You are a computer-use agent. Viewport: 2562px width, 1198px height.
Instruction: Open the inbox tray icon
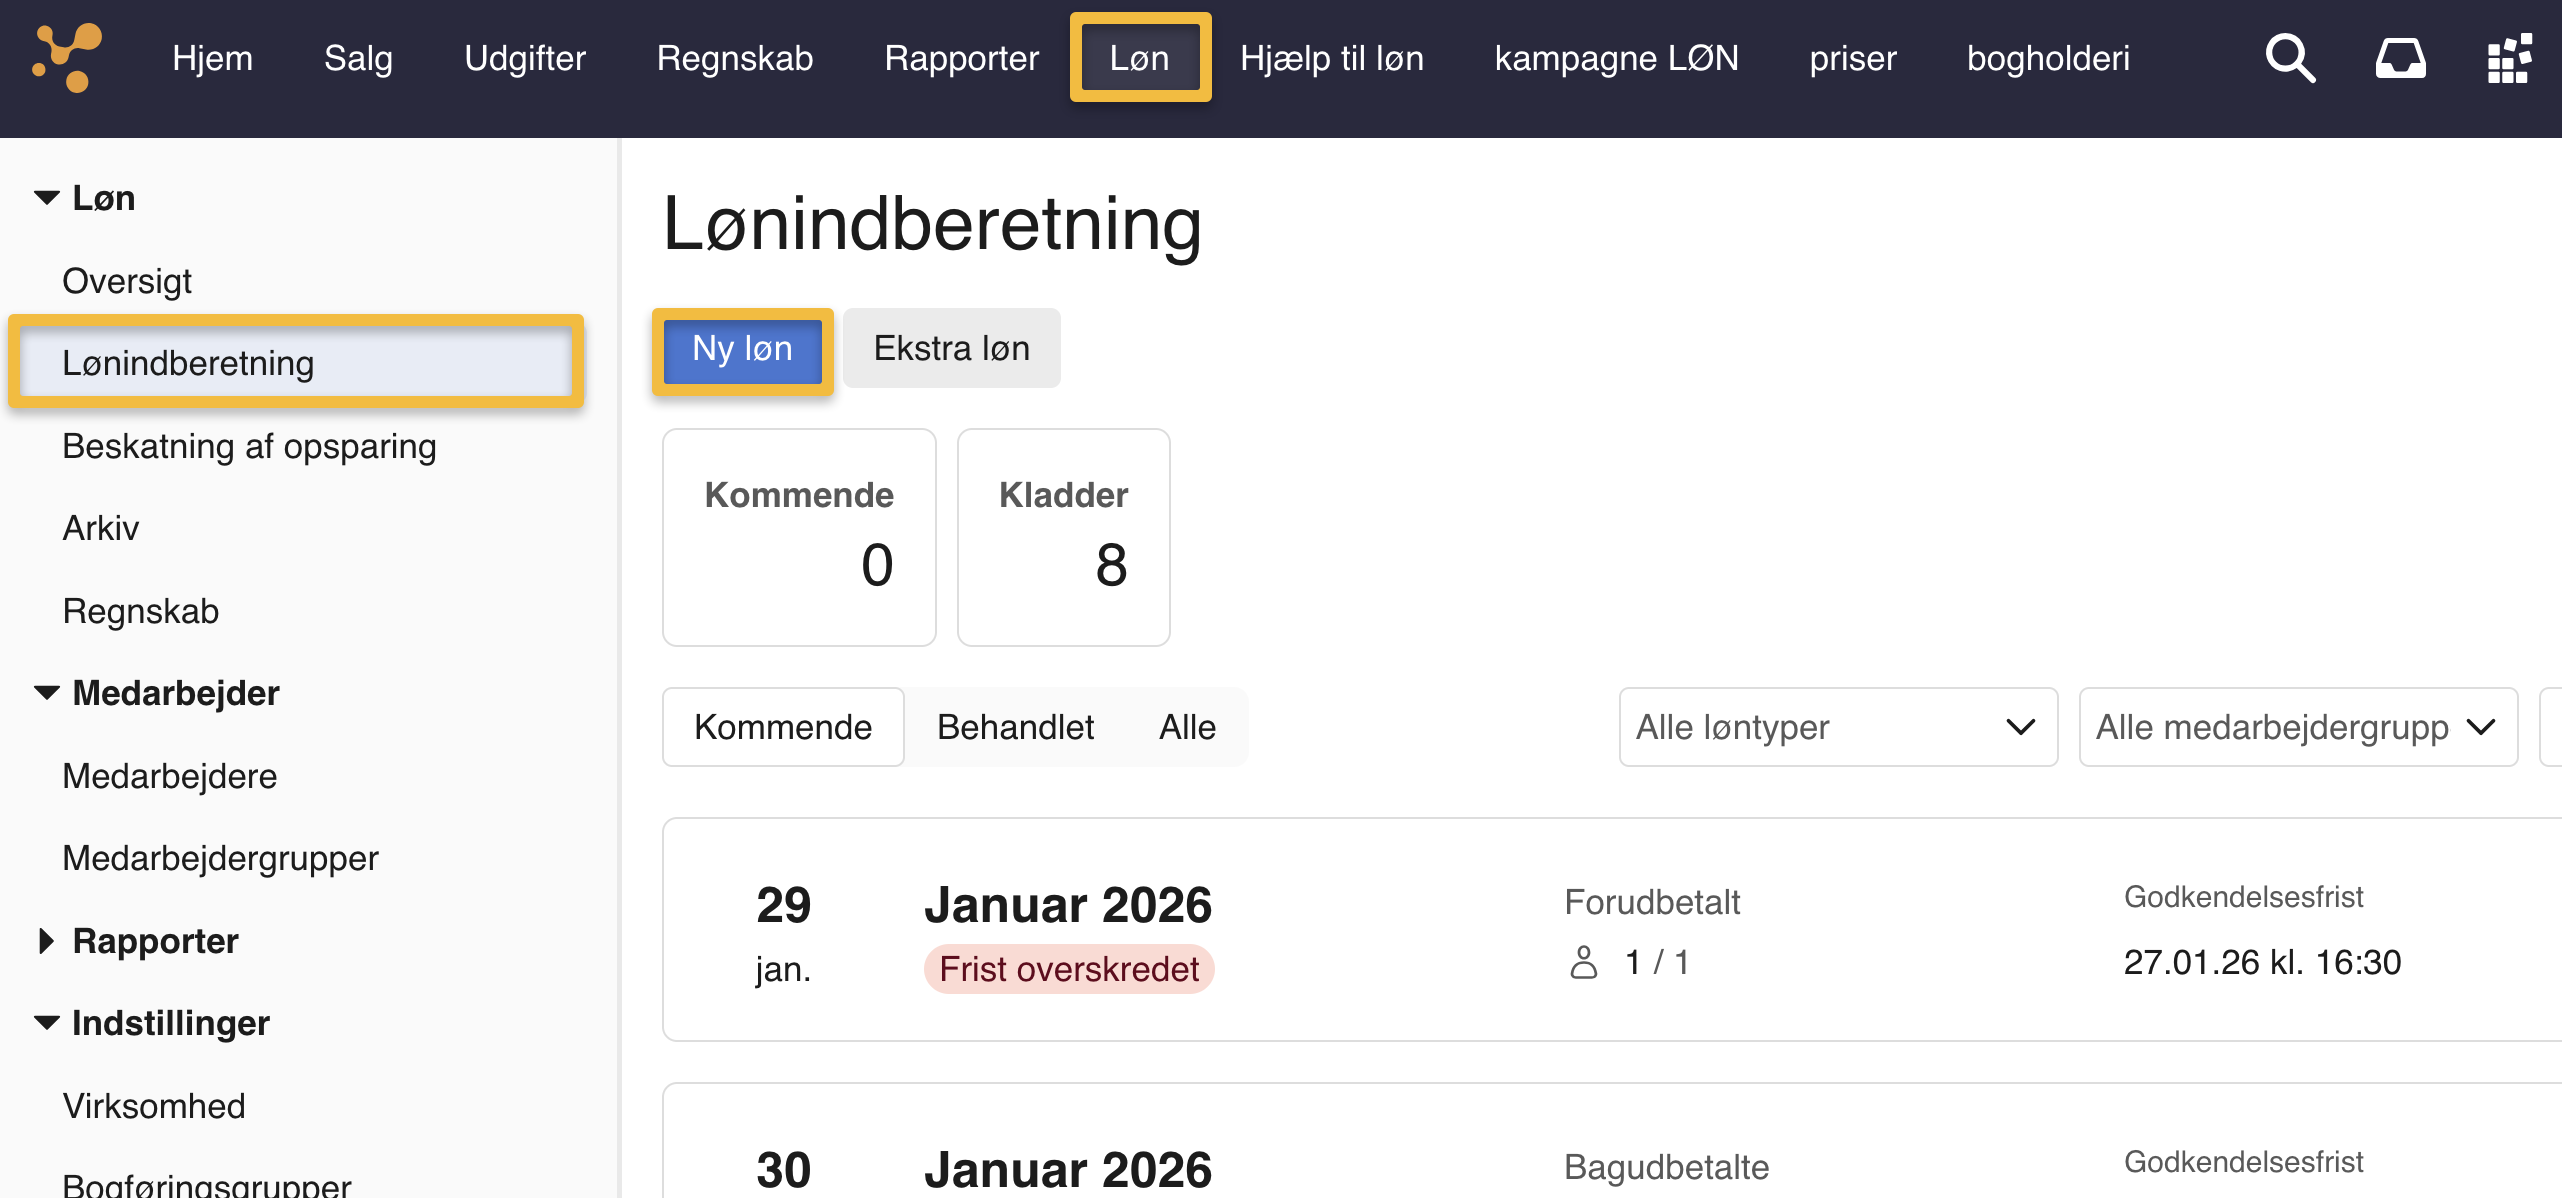pos(2400,58)
